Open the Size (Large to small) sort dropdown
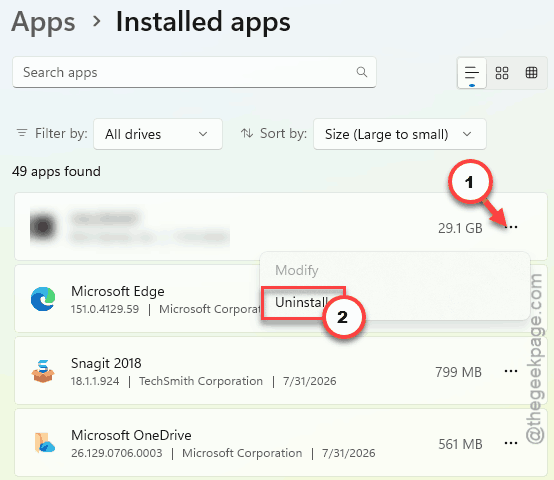 [400, 134]
